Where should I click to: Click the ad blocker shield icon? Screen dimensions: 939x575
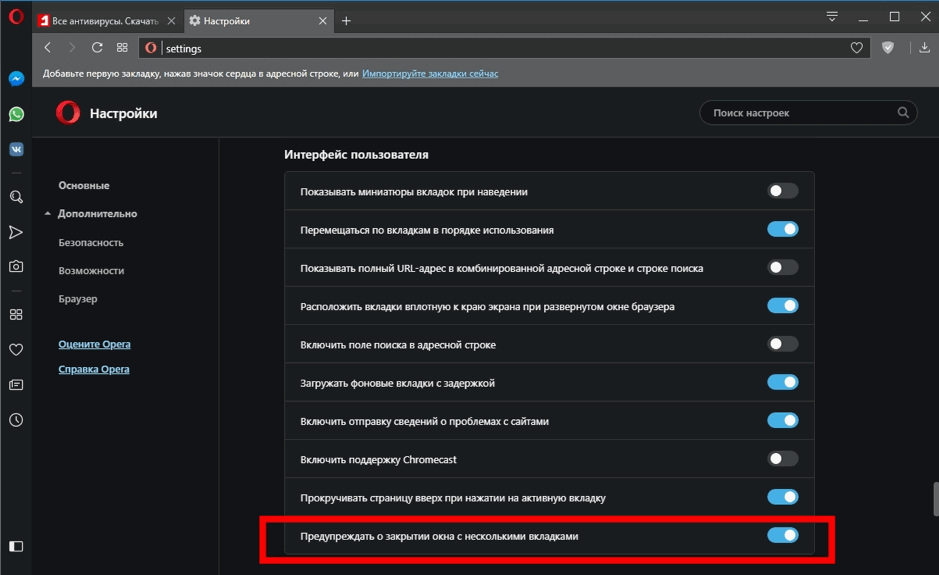point(887,47)
